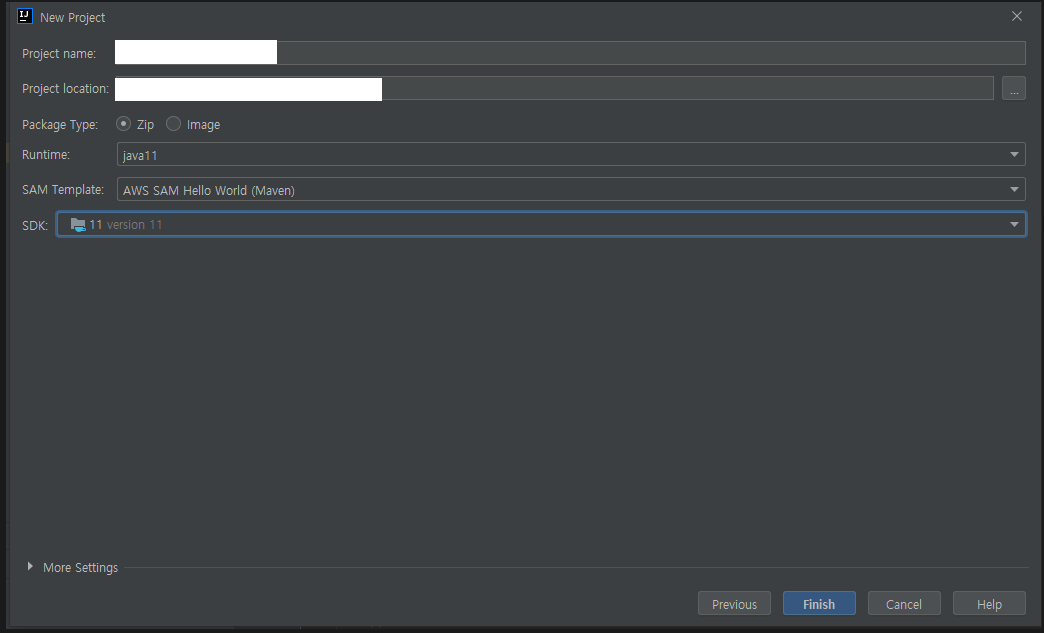The height and width of the screenshot is (633, 1044).
Task: Click the 'Runtime:' label
Action: click(x=46, y=154)
